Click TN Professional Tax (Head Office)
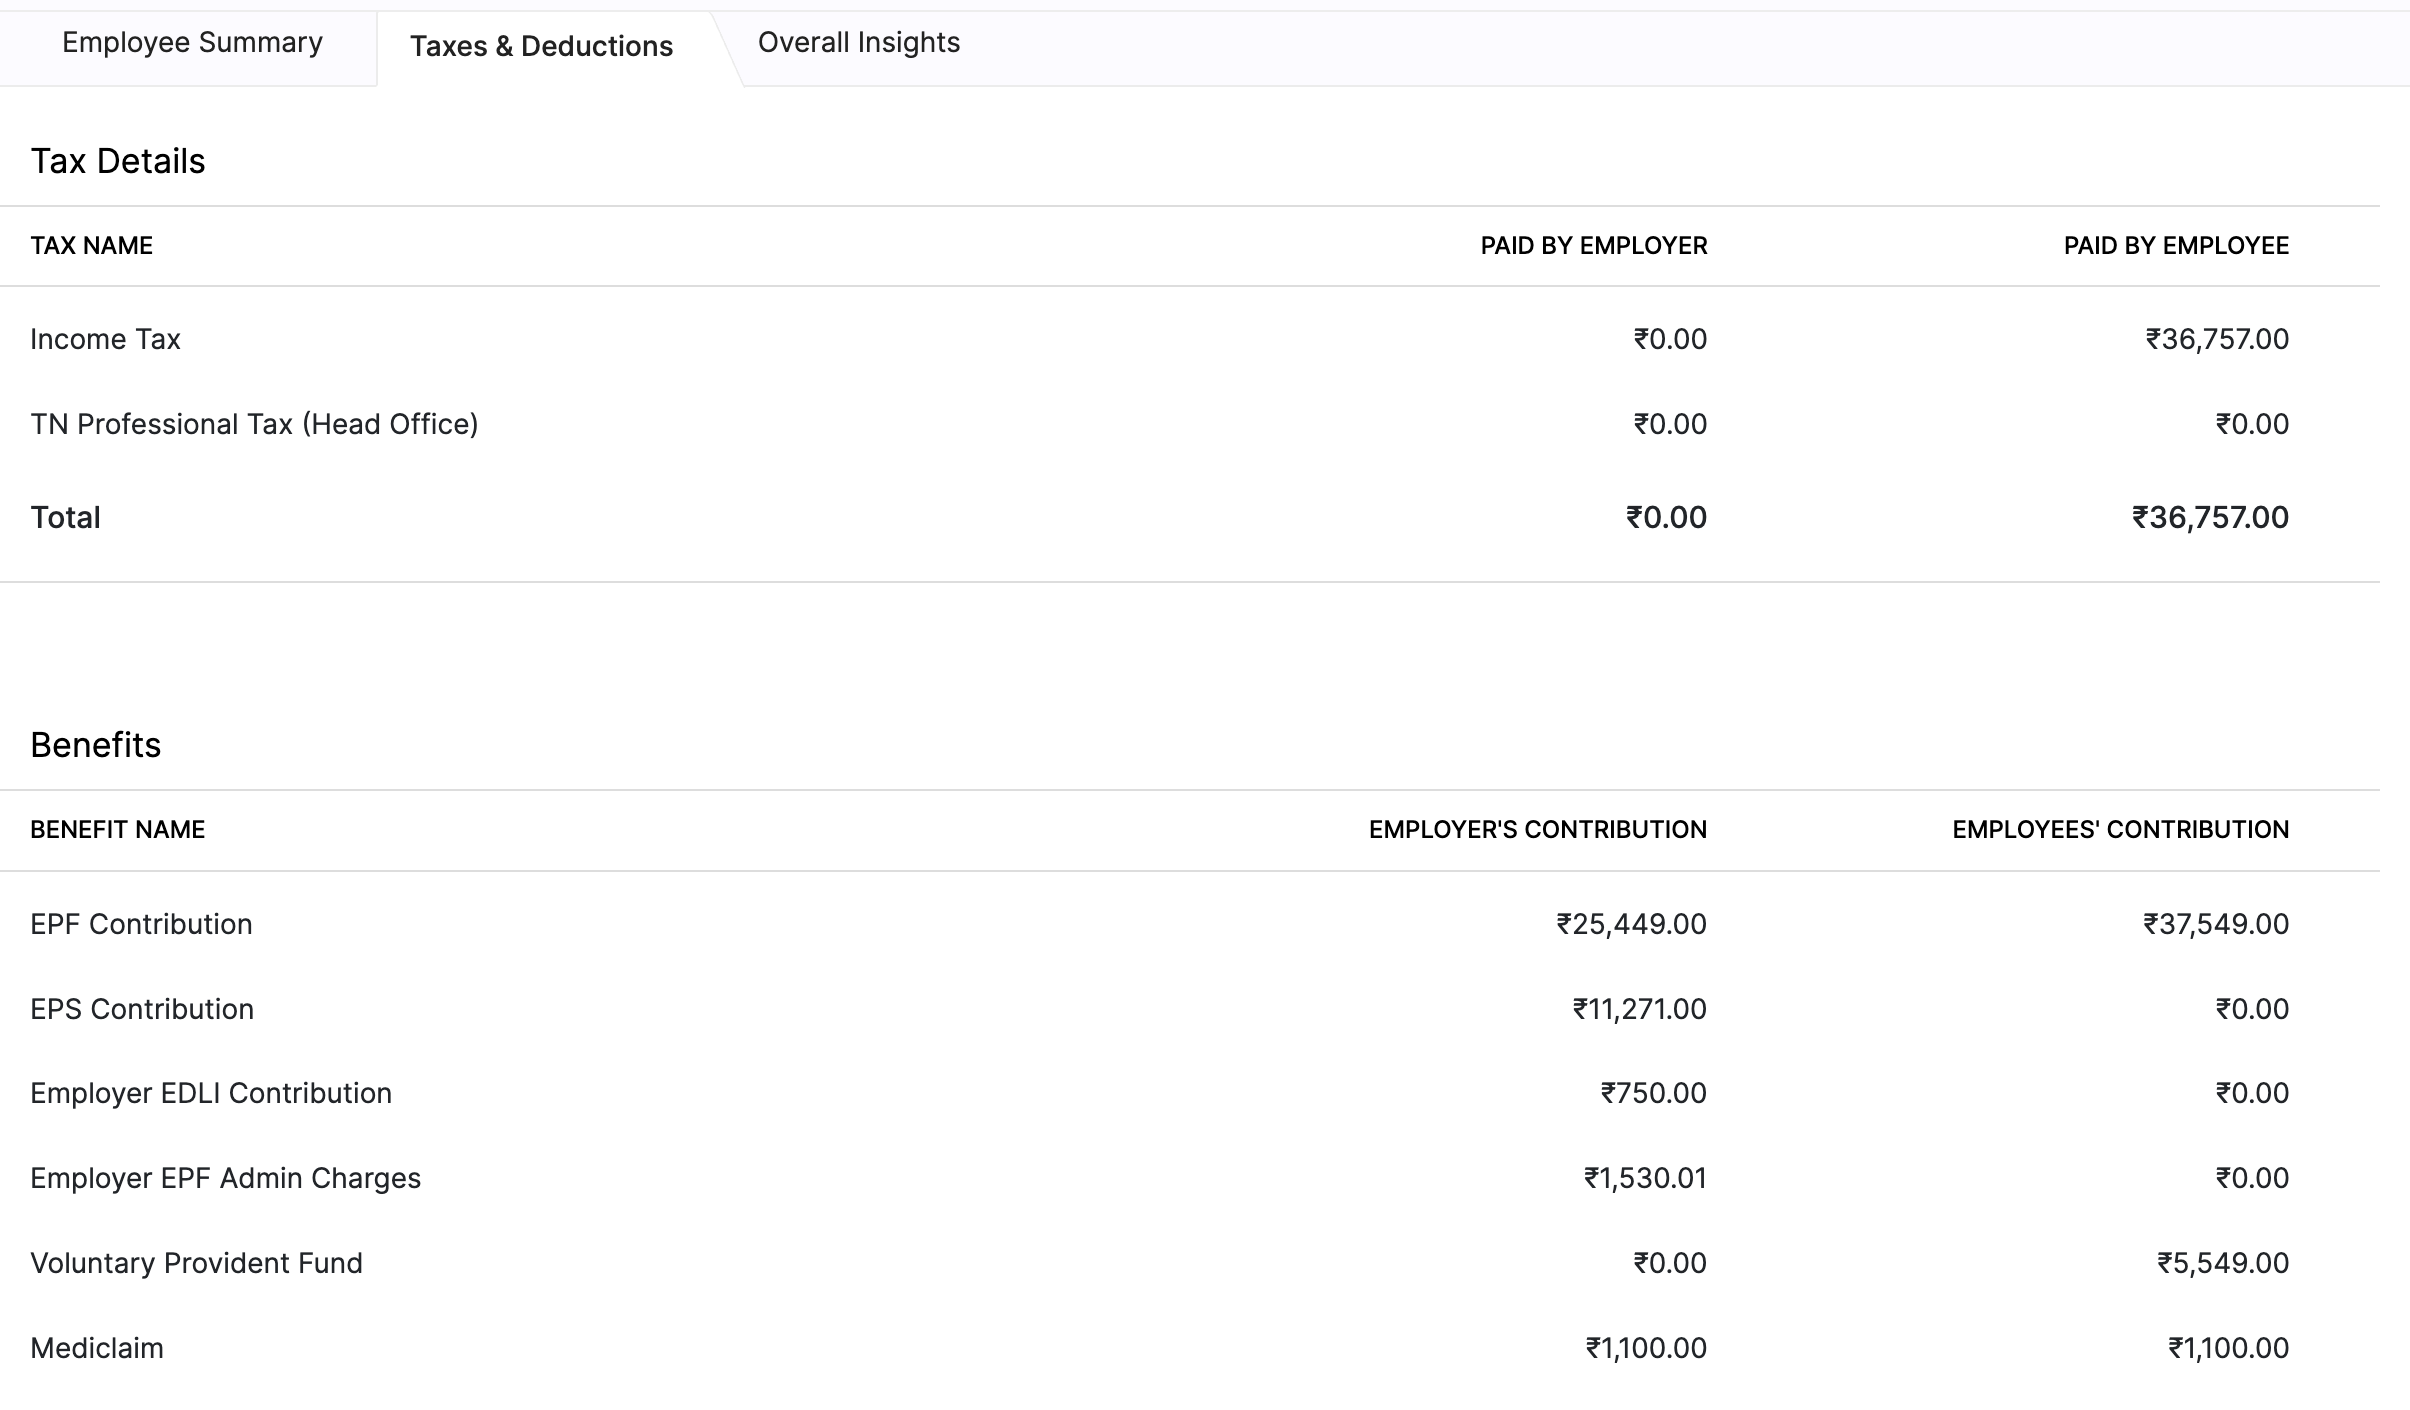This screenshot has height=1410, width=2410. (254, 424)
